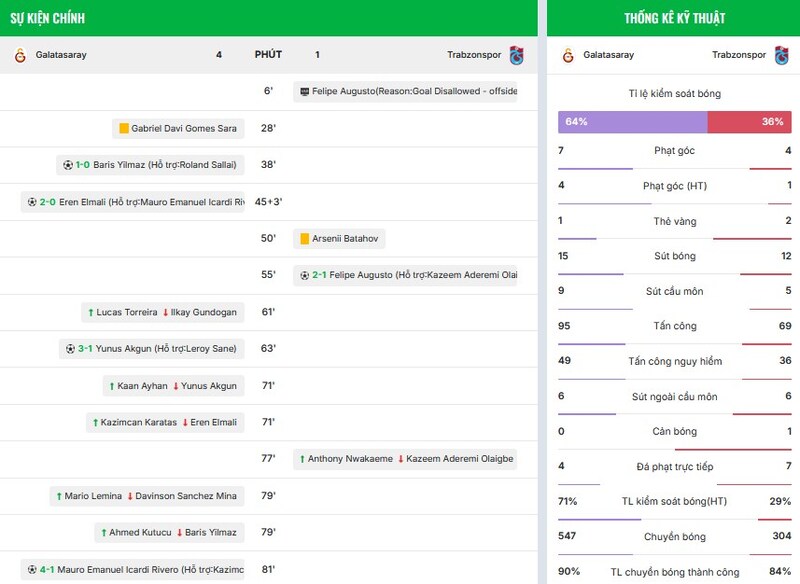Screen dimensions: 800x584
Task: Select the Anthony Nwakaeme substitution event
Action: [x=405, y=459]
